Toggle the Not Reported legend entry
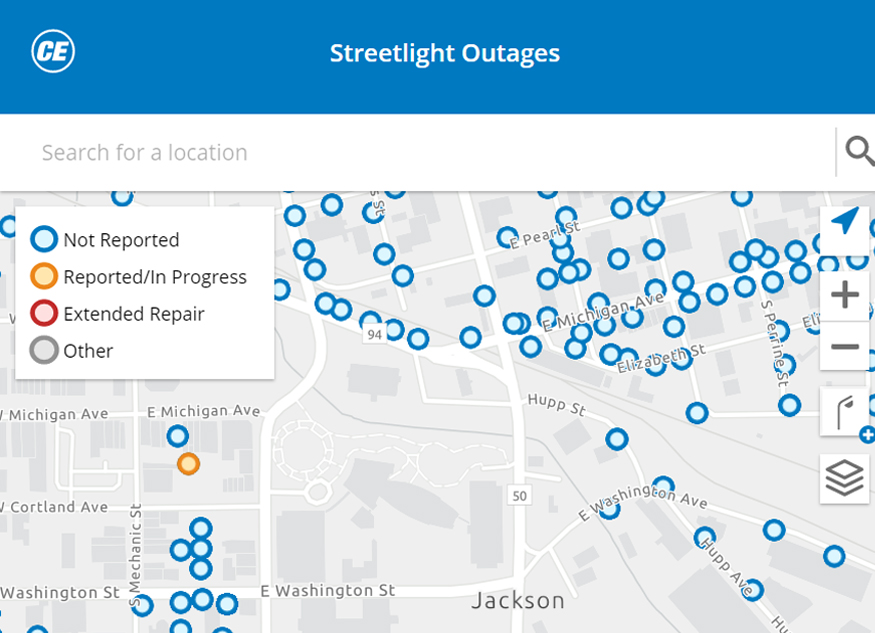 105,239
